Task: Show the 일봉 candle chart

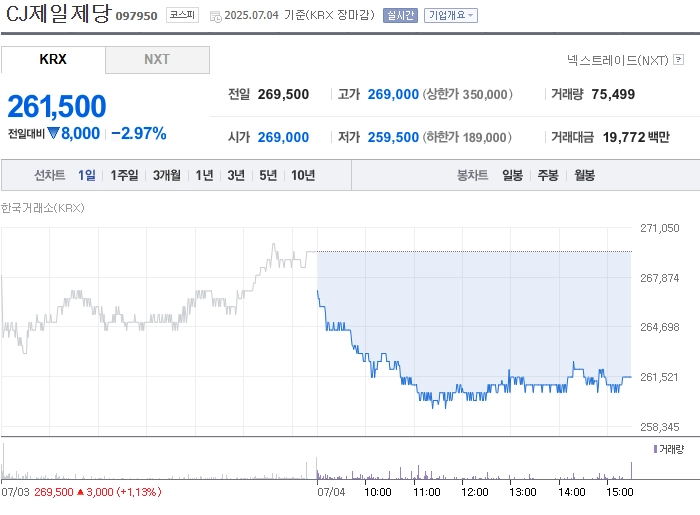Action: 512,175
